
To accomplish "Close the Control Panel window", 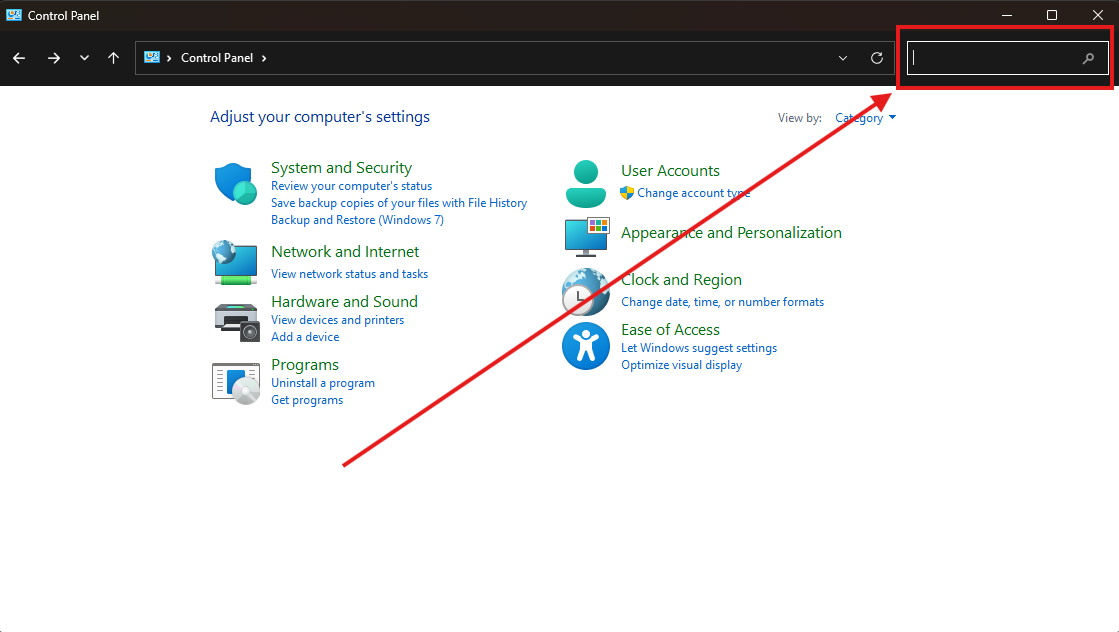I will (x=1098, y=15).
